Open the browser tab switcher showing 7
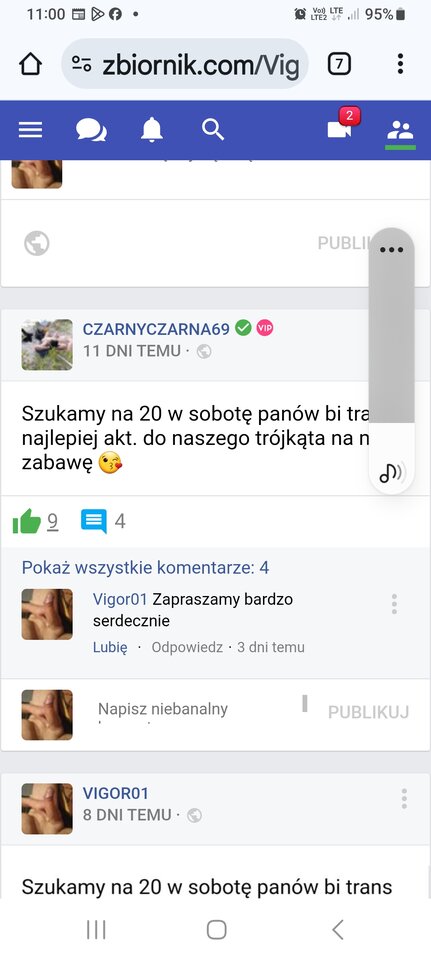The width and height of the screenshot is (431, 960). pyautogui.click(x=339, y=64)
